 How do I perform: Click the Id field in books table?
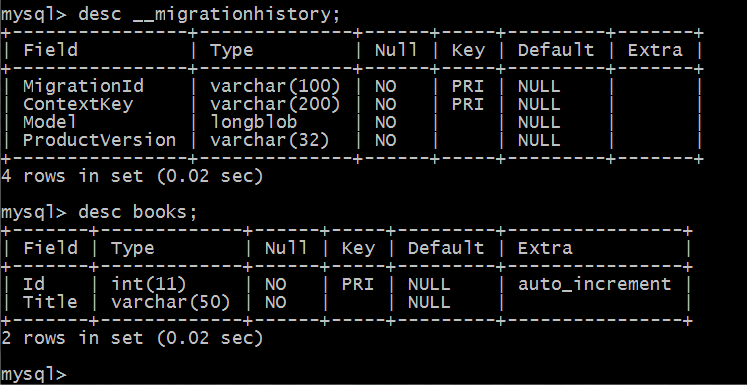click(x=34, y=284)
